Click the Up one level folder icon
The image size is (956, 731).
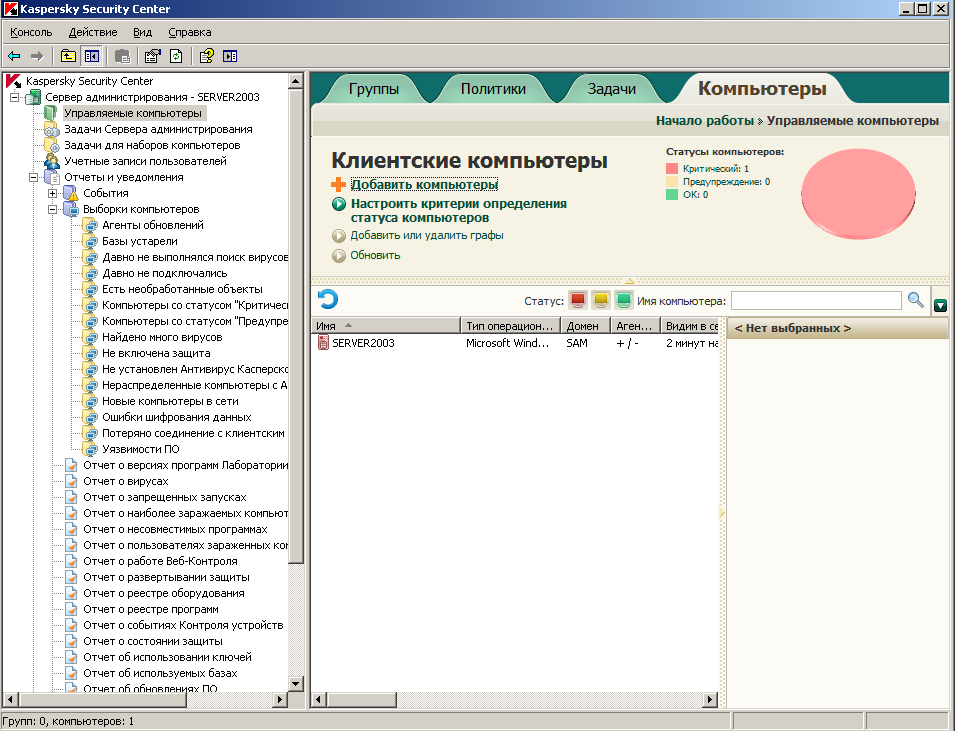click(x=68, y=56)
